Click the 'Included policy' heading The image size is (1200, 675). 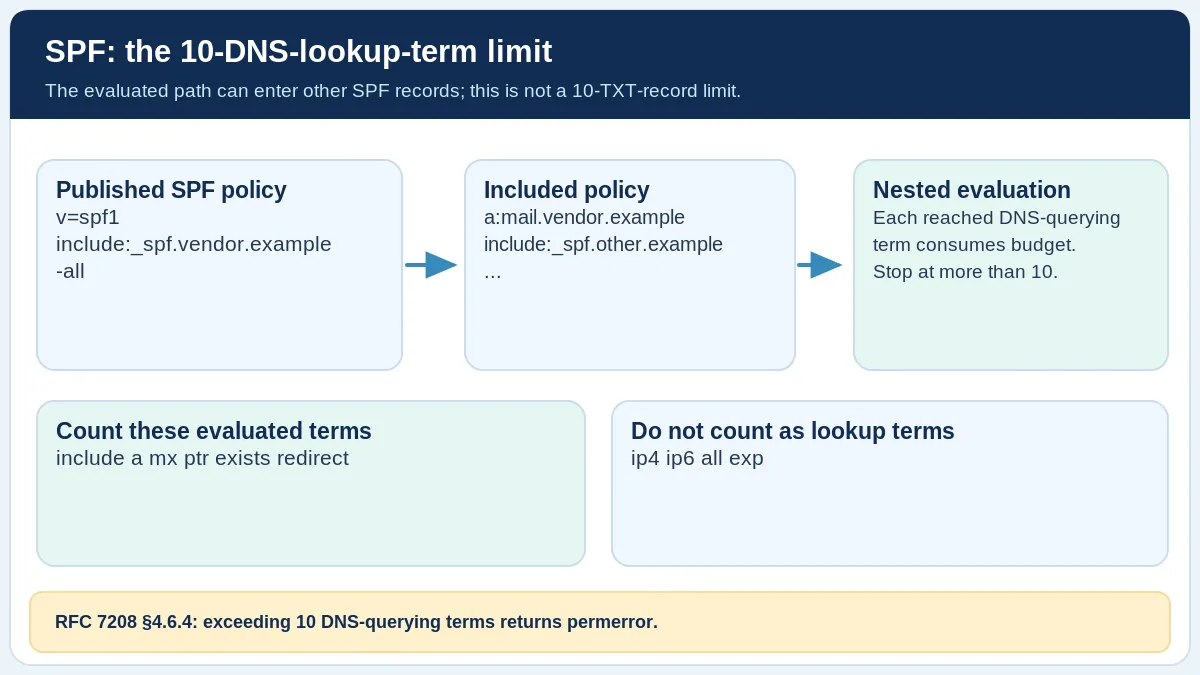[x=567, y=190]
